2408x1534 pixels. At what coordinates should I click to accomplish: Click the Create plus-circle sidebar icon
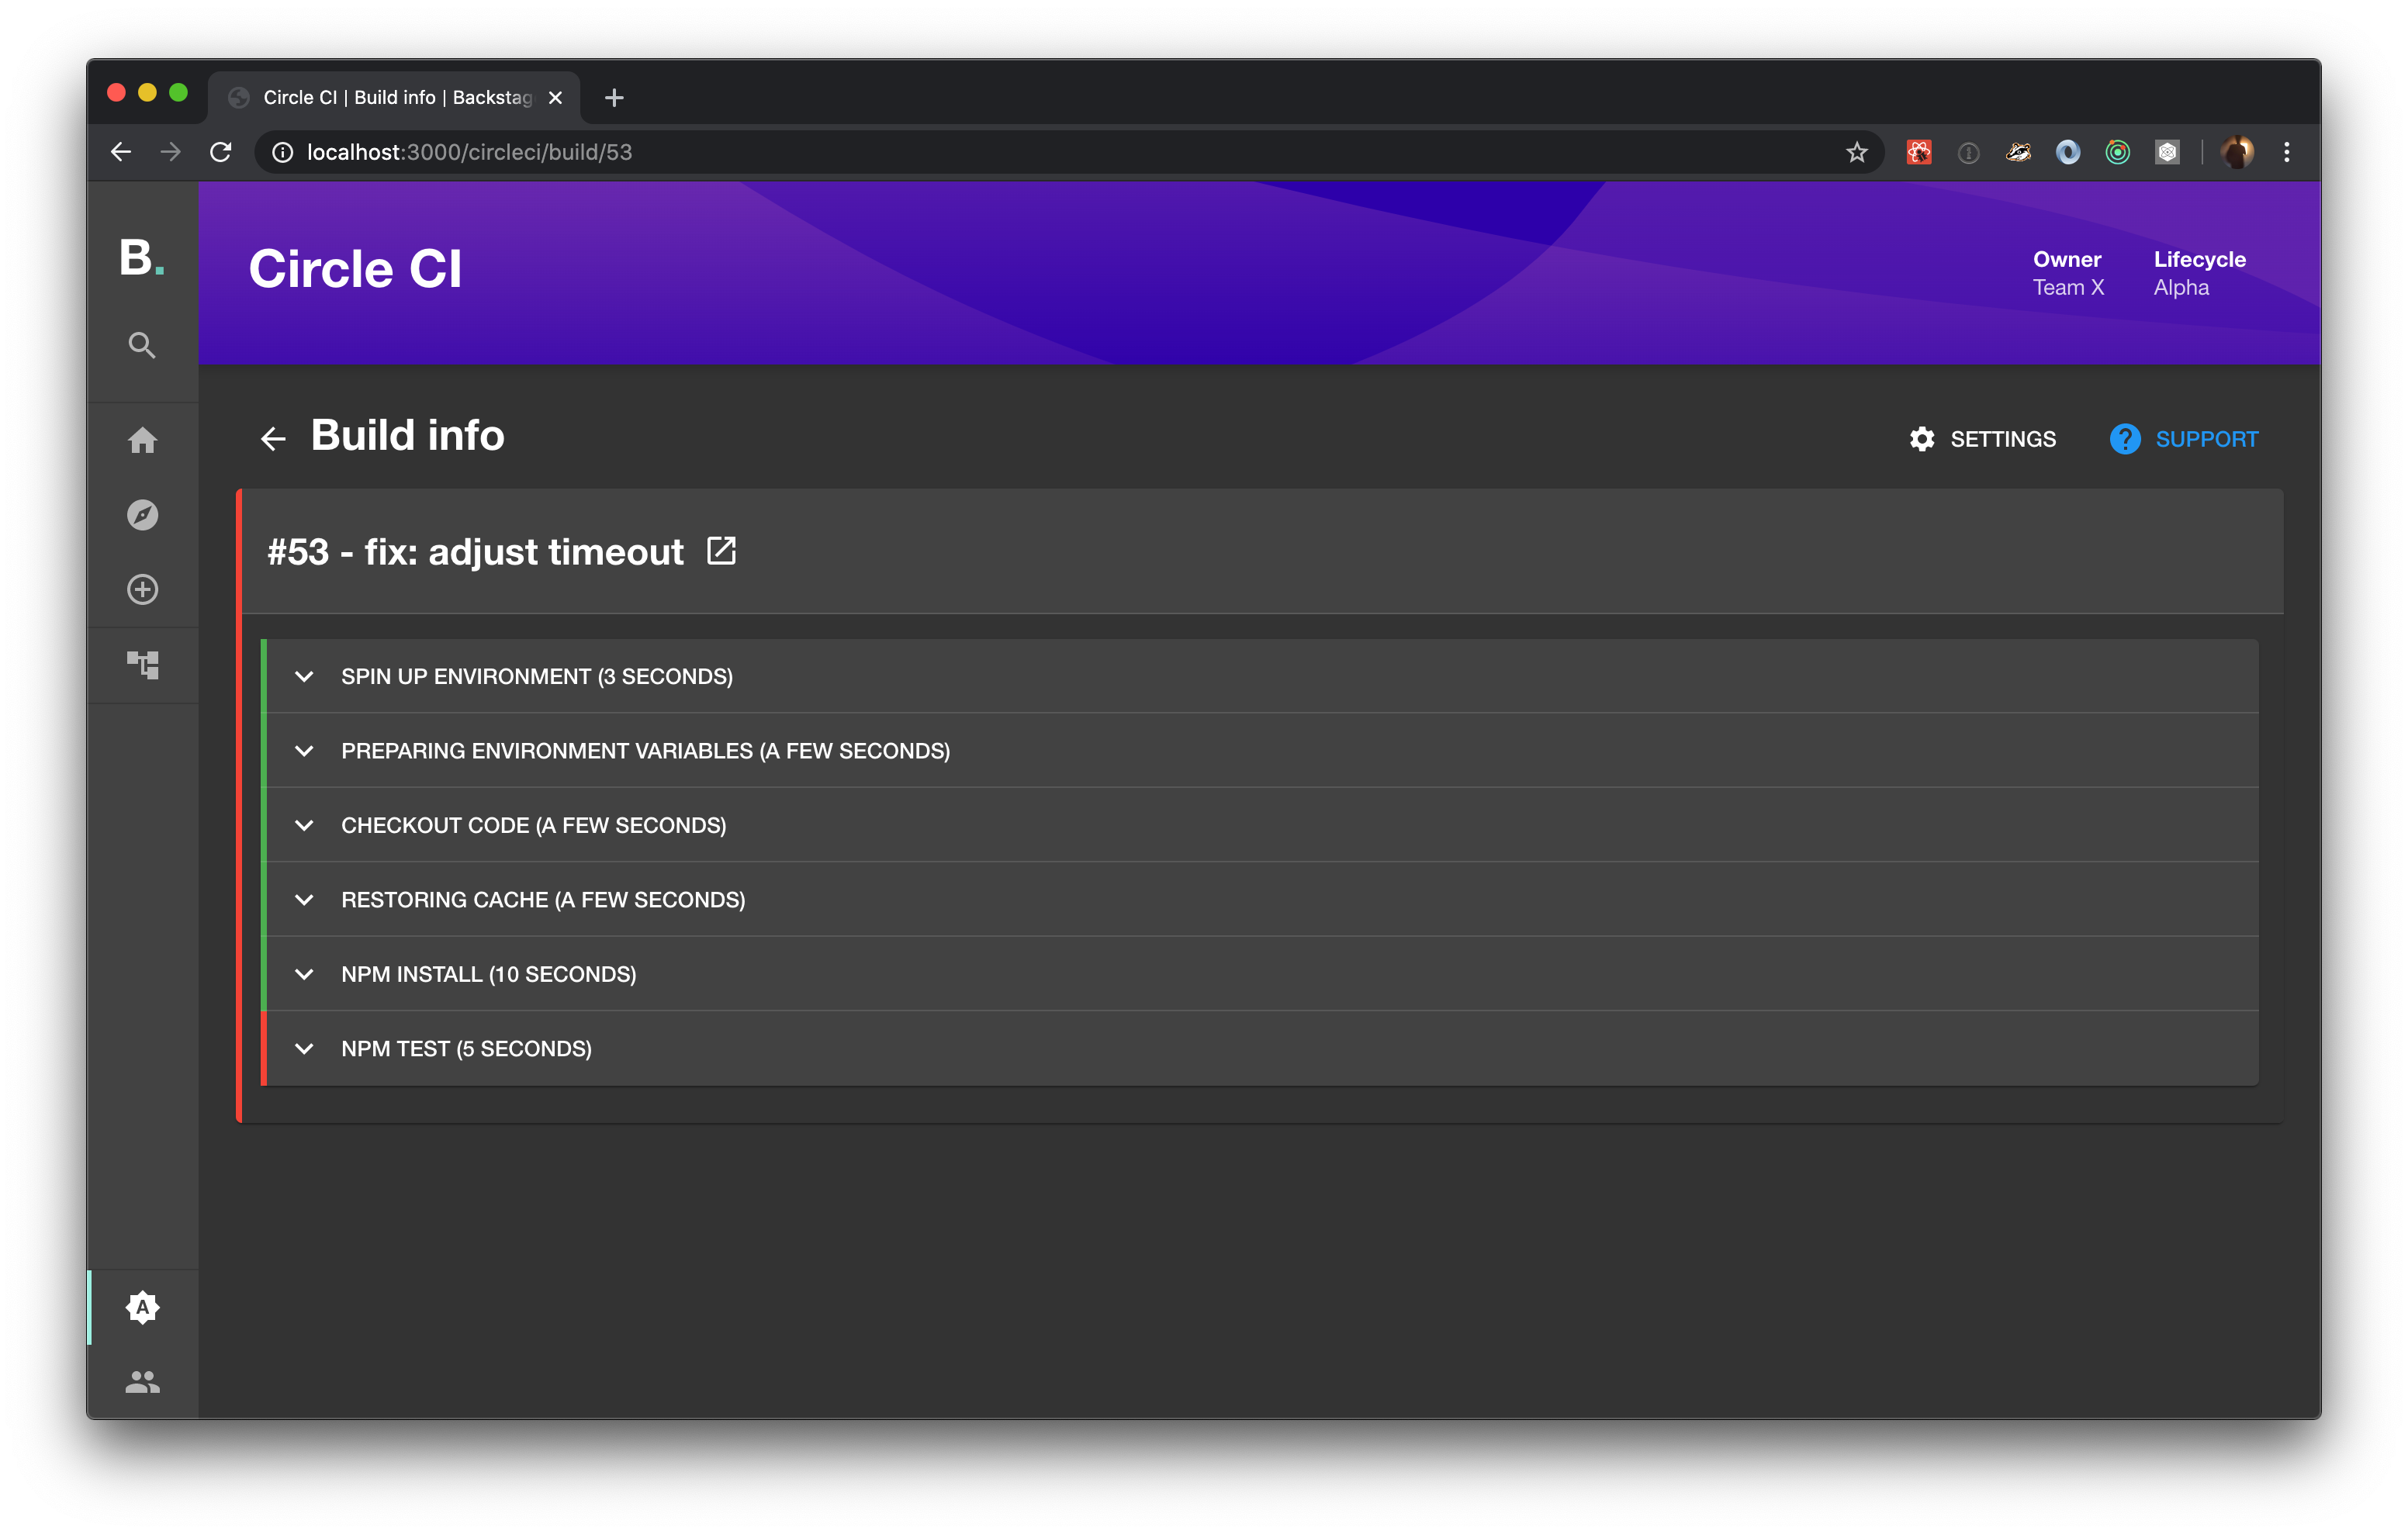click(x=142, y=589)
